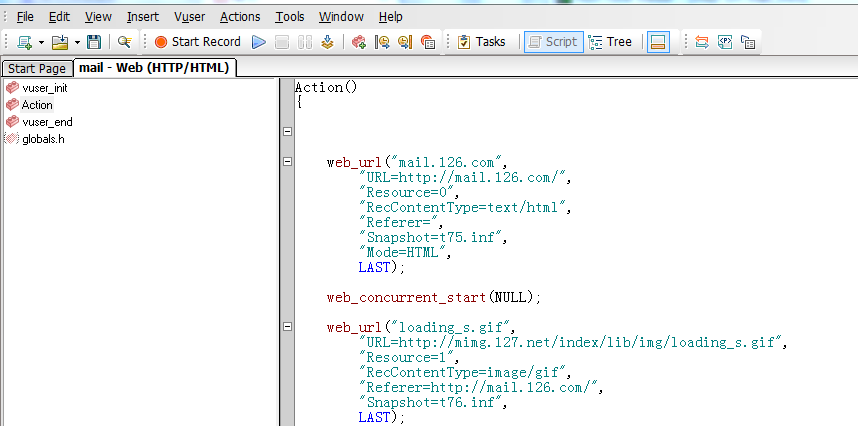Image resolution: width=858 pixels, height=426 pixels.
Task: Switch to the Start Page tab
Action: point(36,68)
